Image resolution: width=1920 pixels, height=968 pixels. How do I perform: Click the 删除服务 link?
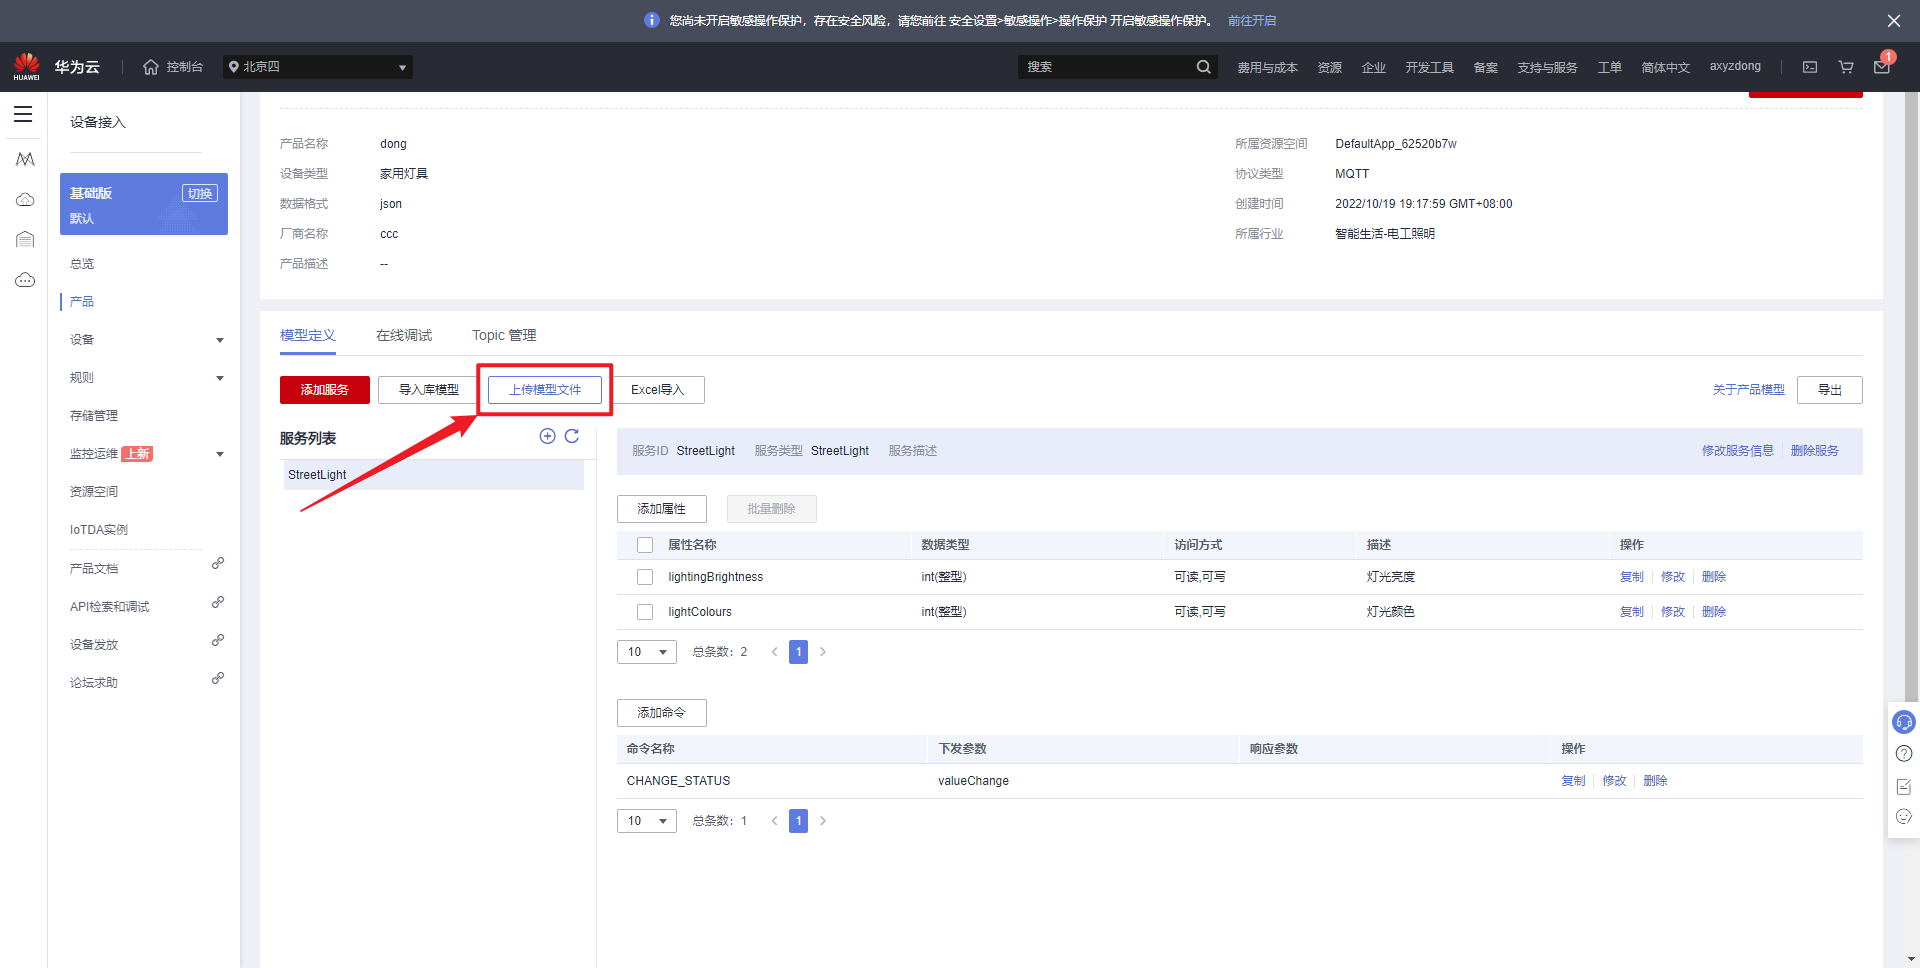click(x=1815, y=451)
